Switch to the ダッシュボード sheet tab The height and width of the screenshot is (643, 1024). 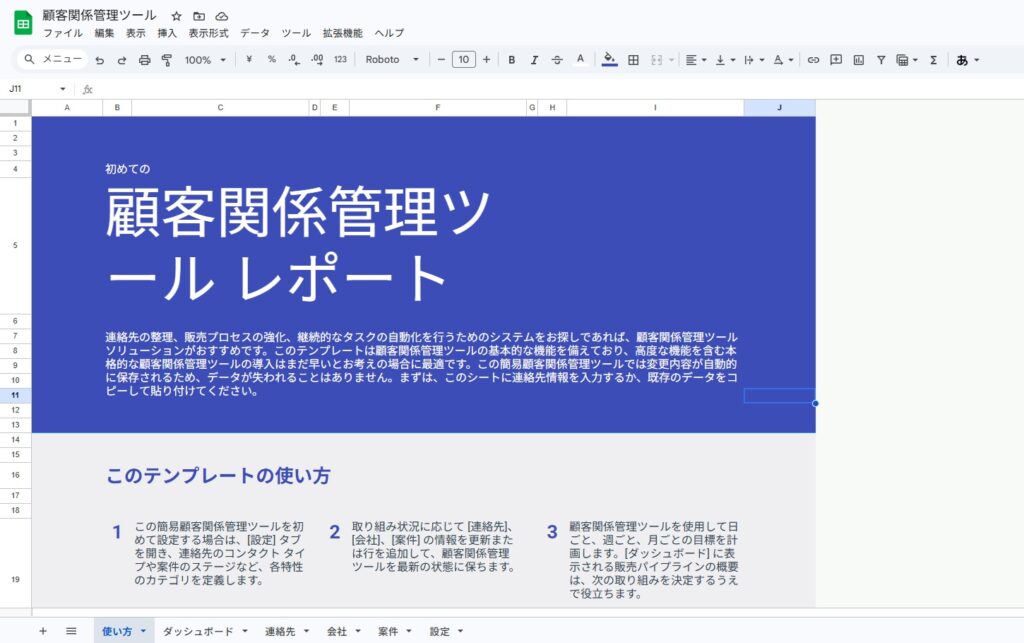198,631
